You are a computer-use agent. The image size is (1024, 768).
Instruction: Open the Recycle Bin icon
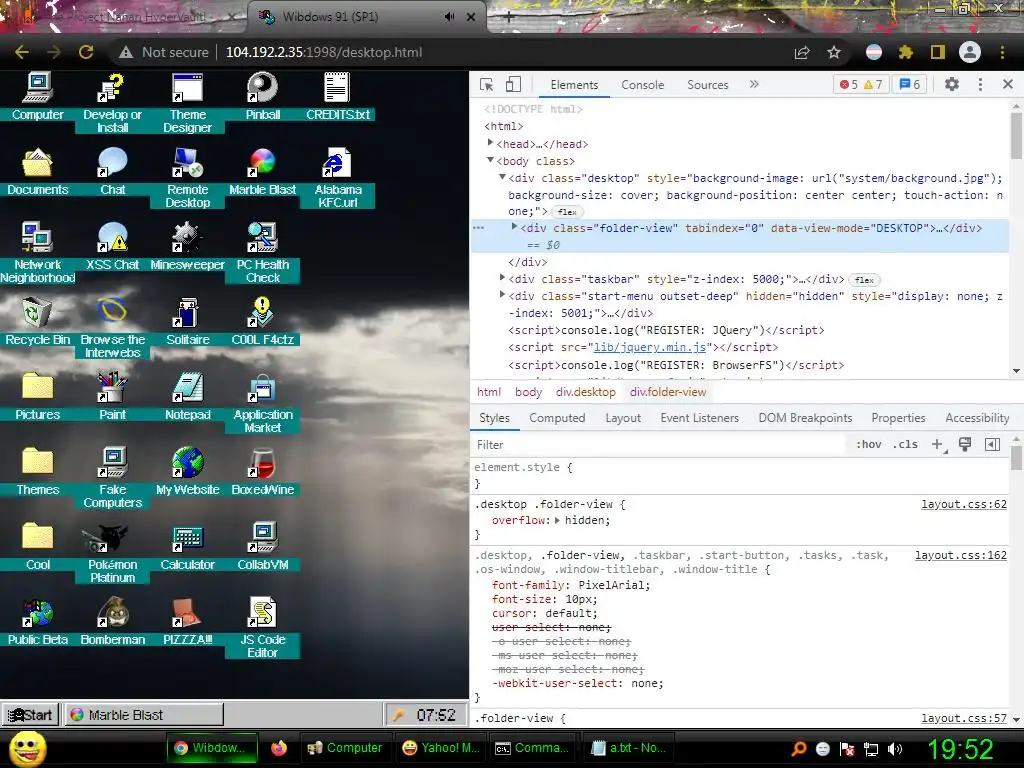37,322
